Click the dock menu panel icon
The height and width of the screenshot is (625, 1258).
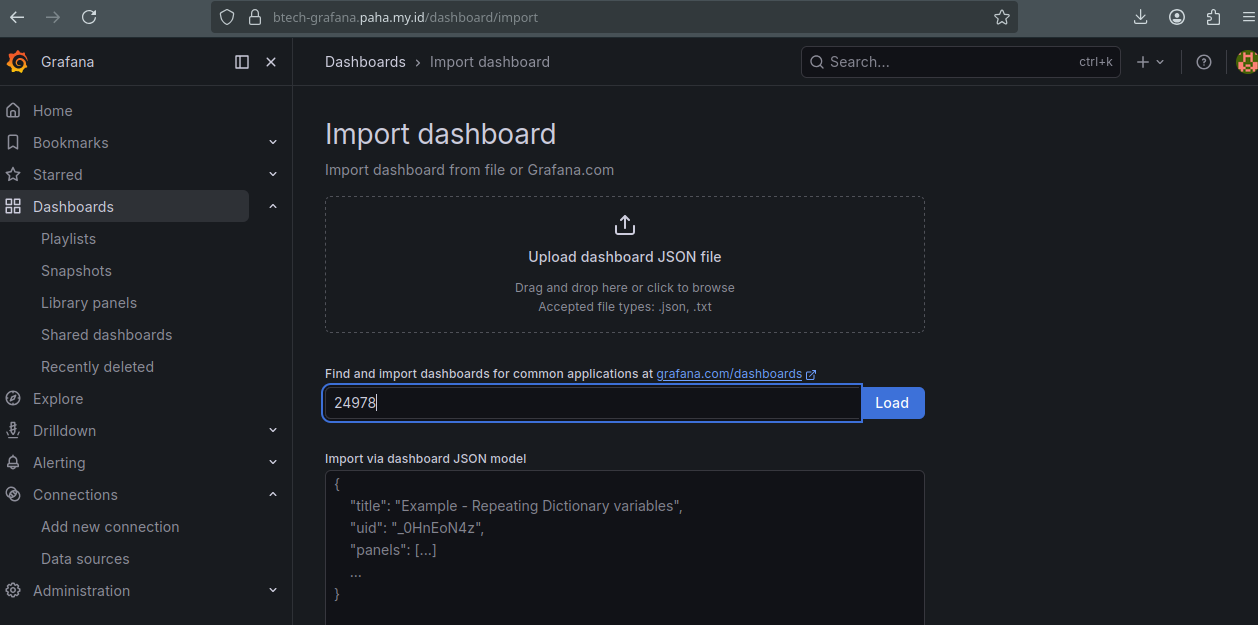(x=242, y=62)
